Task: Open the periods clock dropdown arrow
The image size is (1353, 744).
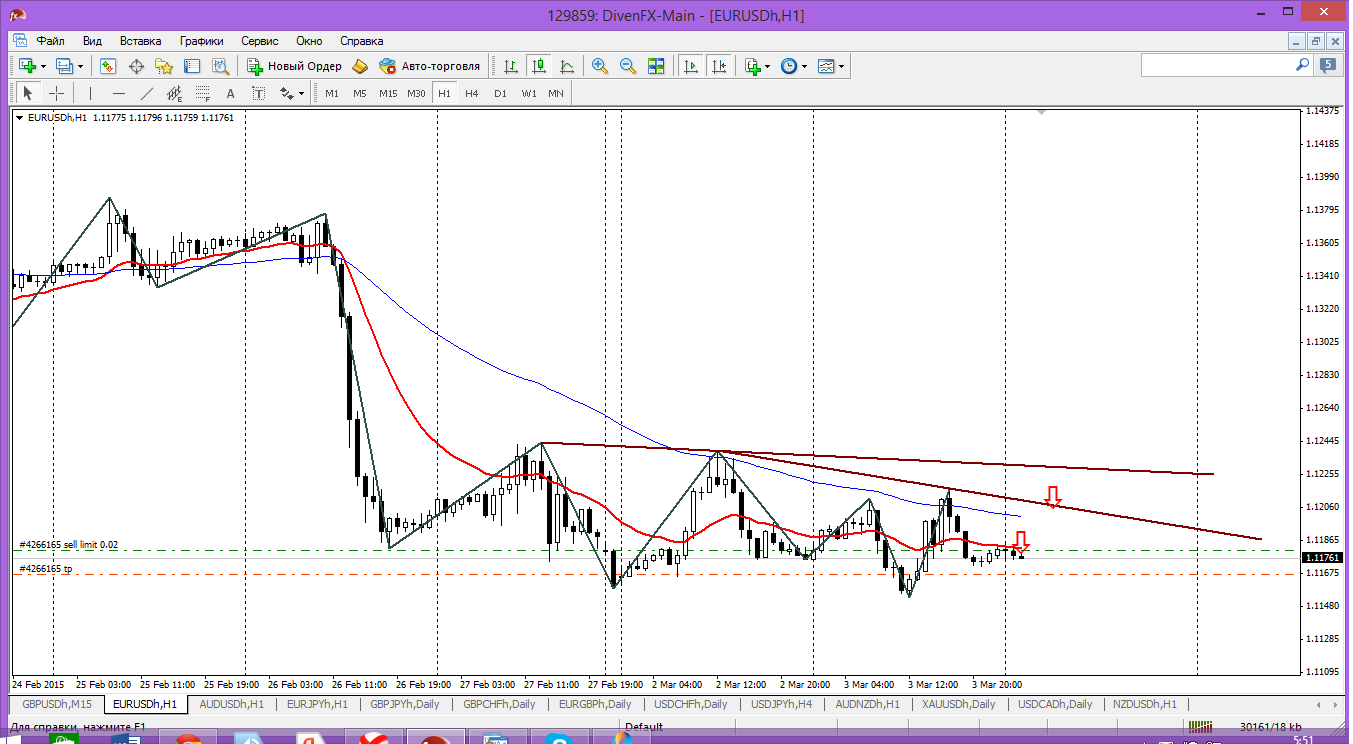Action: click(x=804, y=66)
